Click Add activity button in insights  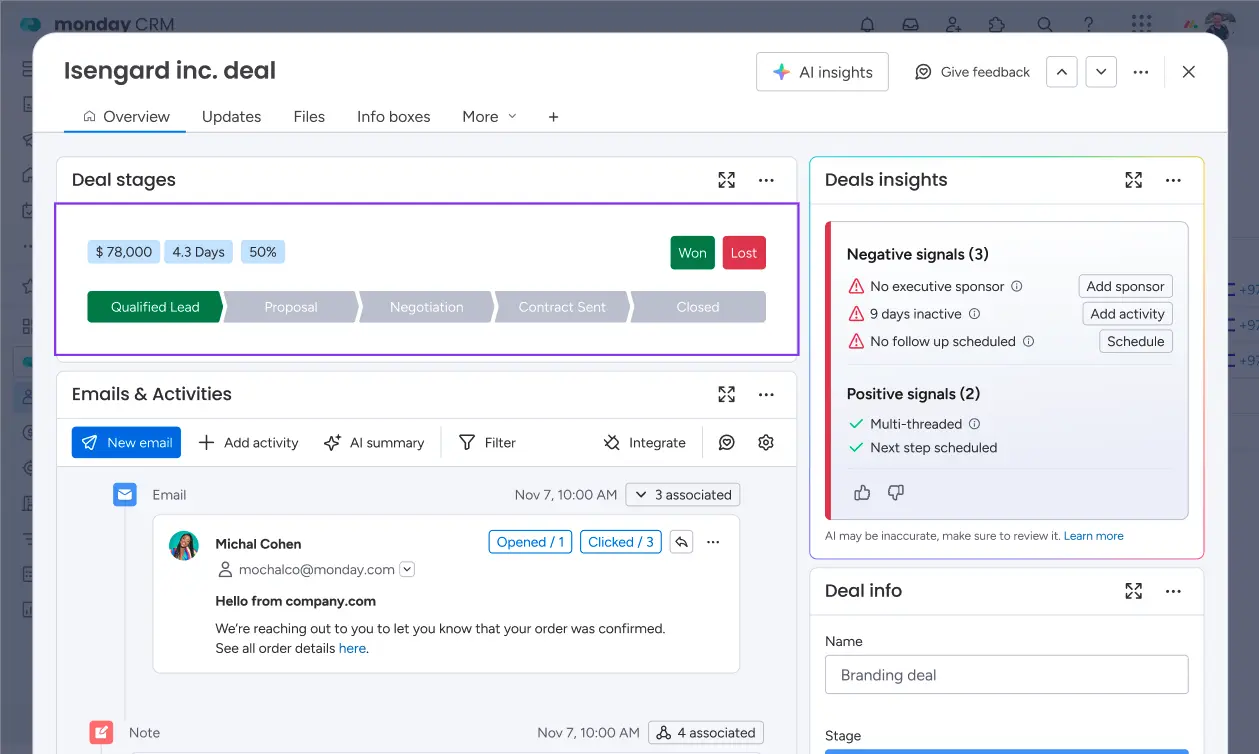coord(1127,313)
